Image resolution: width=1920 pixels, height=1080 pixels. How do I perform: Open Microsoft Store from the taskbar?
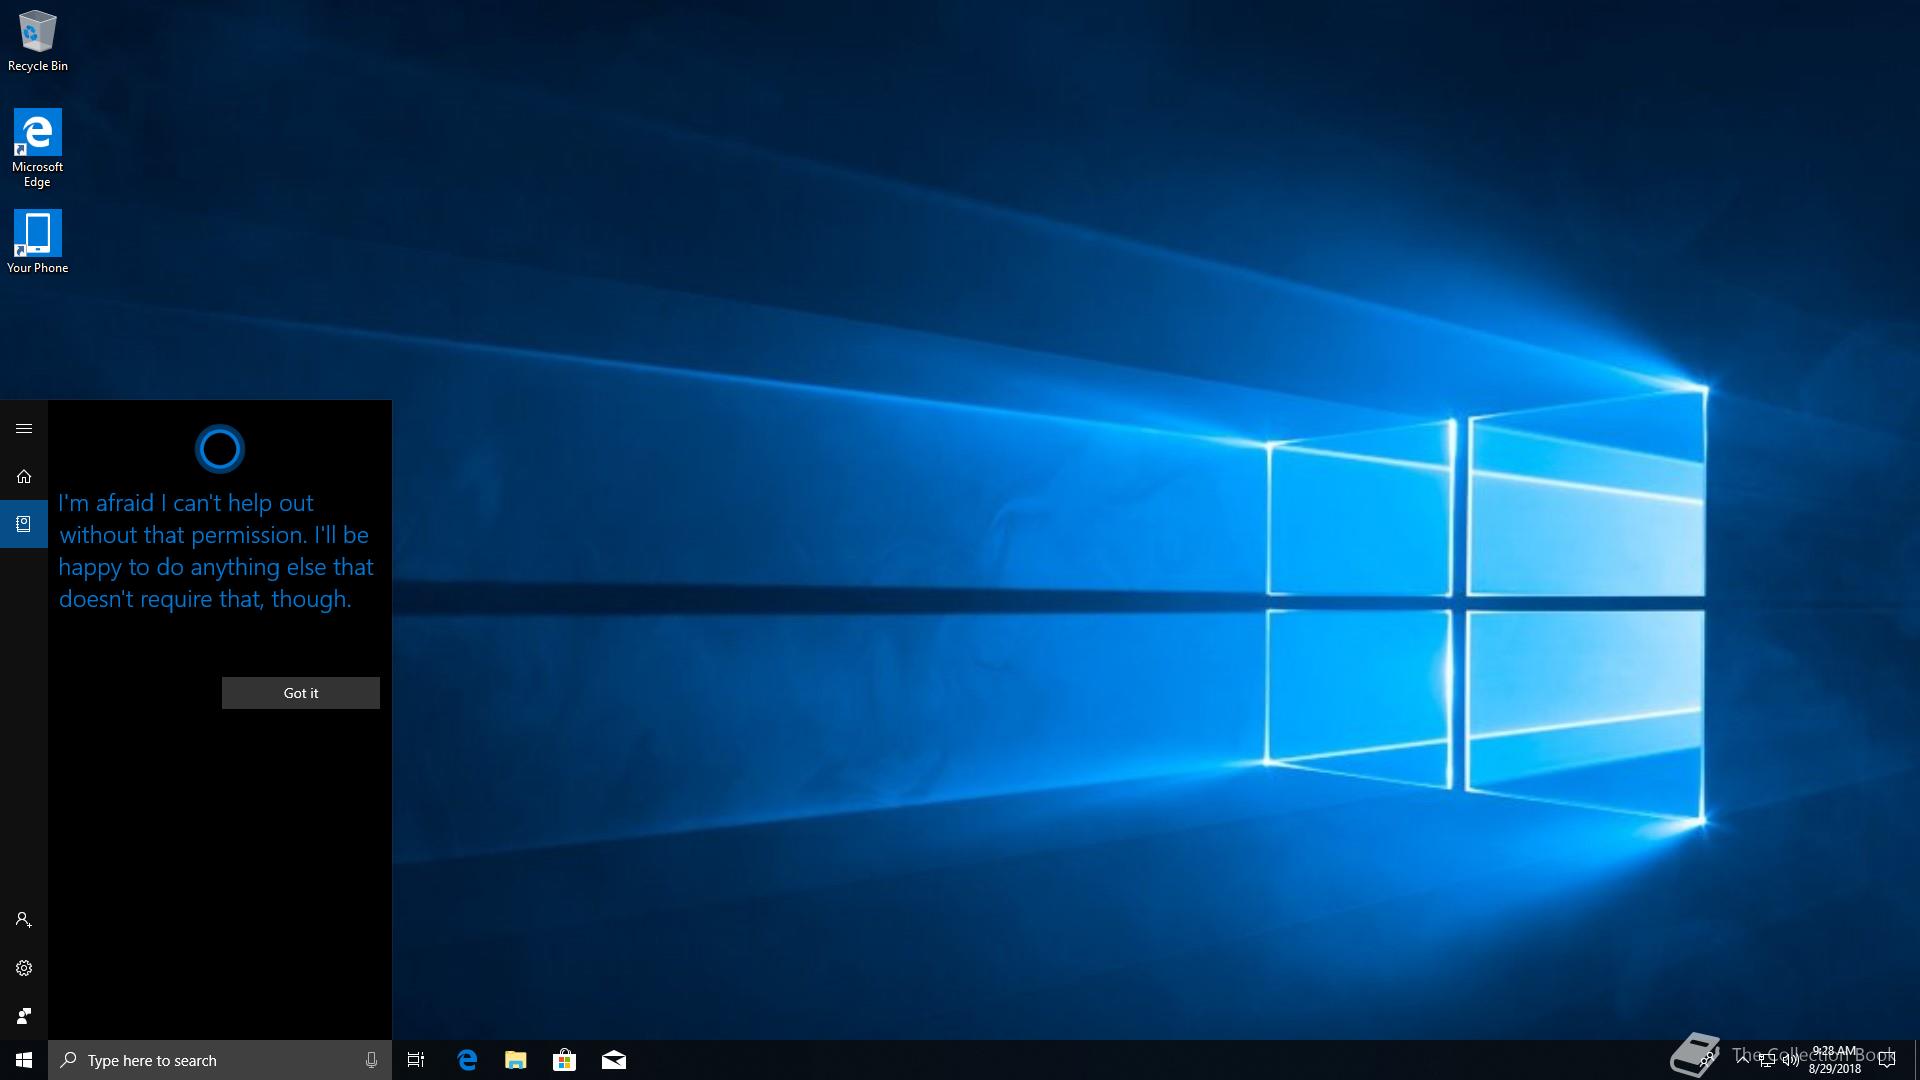(565, 1060)
